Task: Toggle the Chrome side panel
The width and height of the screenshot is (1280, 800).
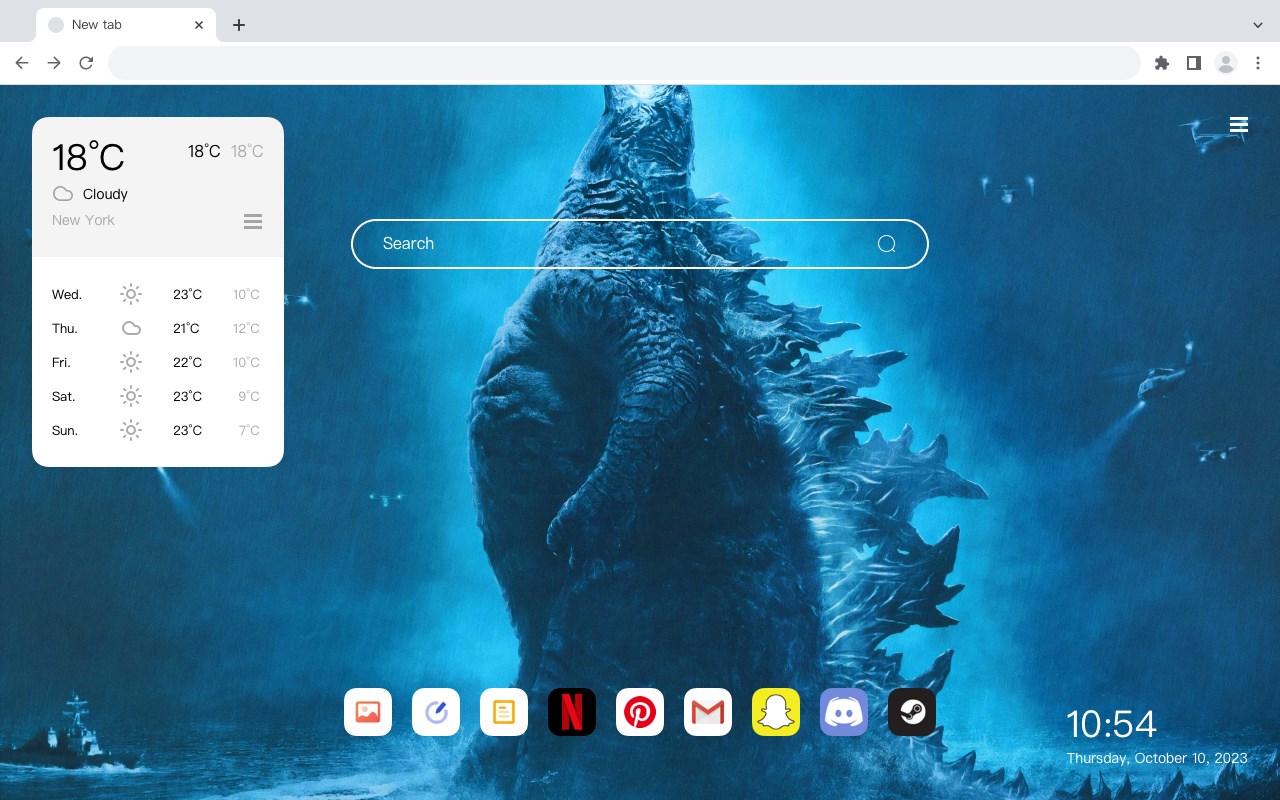Action: point(1194,63)
